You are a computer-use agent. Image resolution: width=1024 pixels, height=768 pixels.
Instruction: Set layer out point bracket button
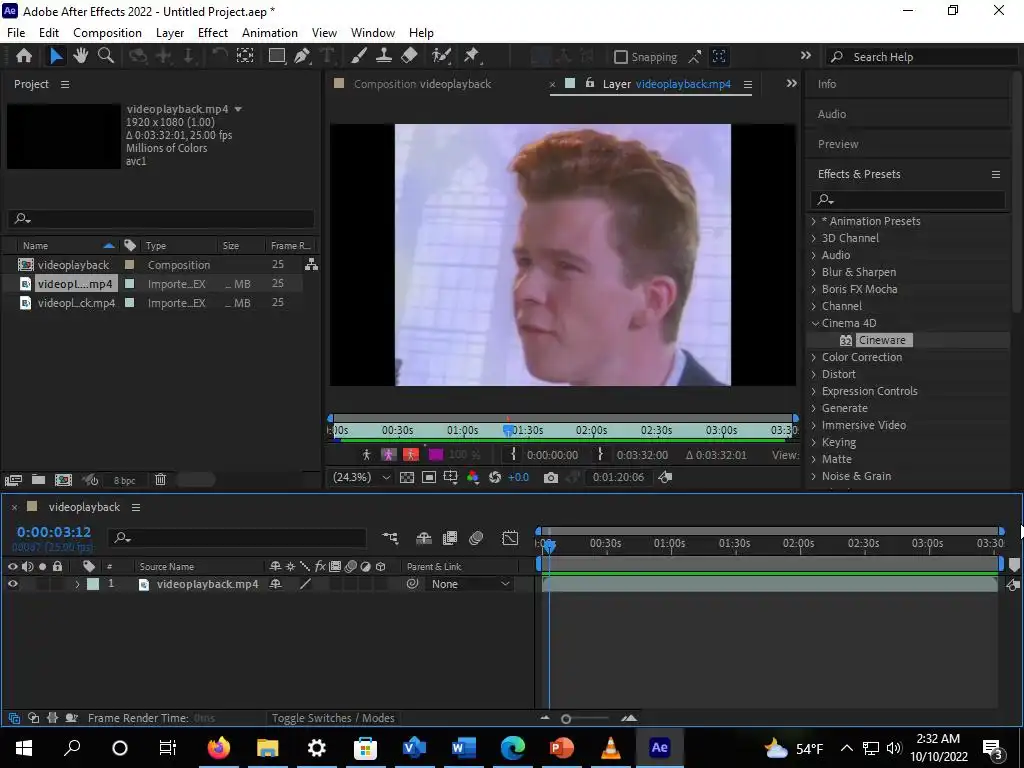[600, 455]
